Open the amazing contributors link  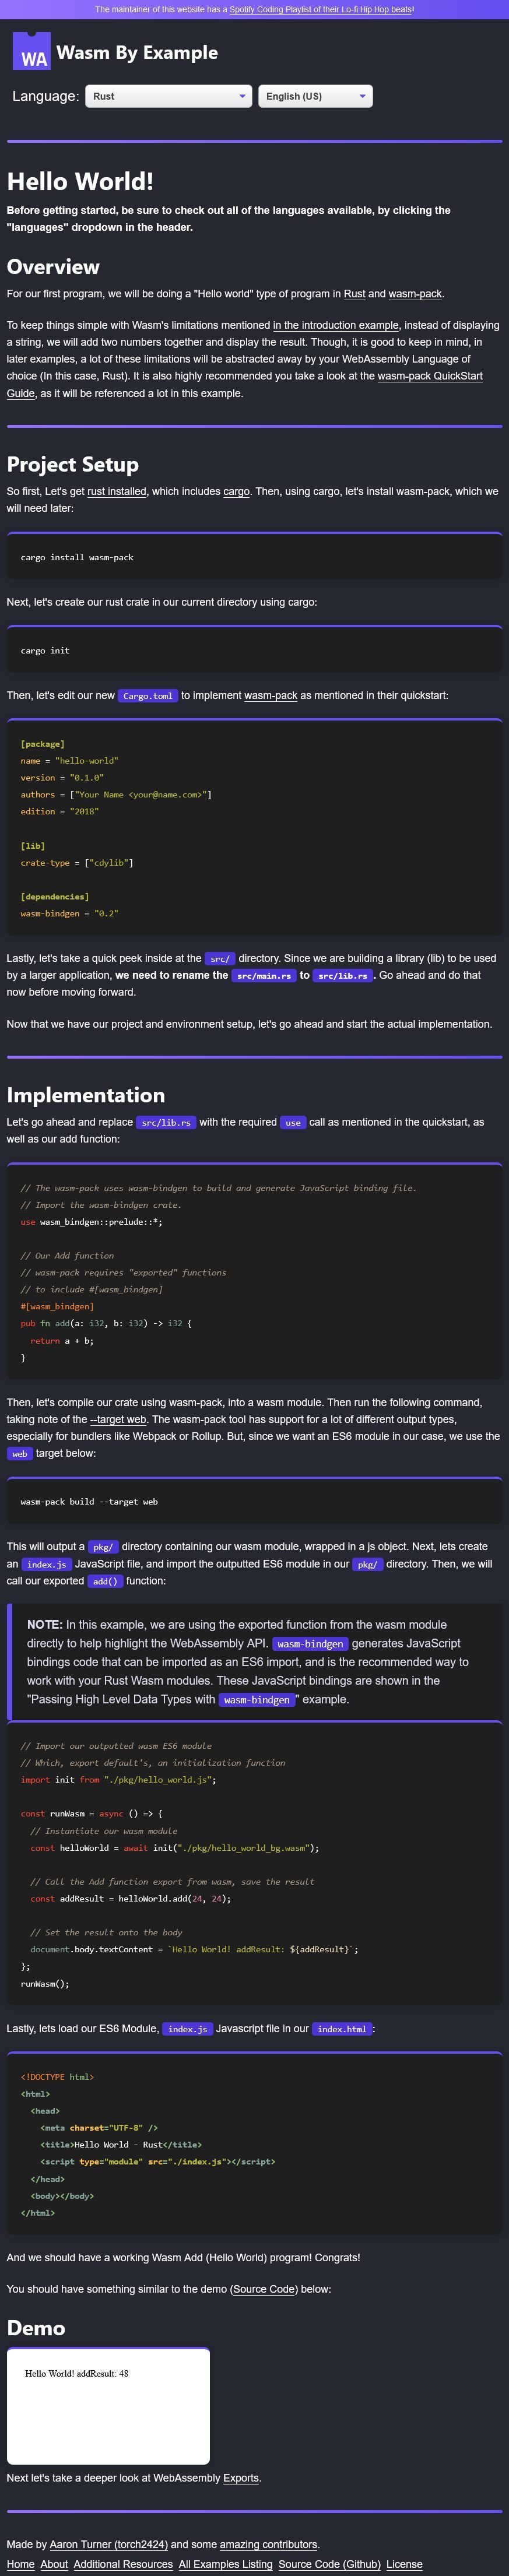click(268, 2544)
